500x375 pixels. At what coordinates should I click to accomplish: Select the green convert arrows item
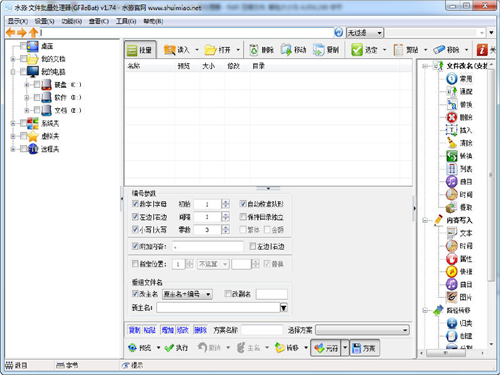pos(452,156)
